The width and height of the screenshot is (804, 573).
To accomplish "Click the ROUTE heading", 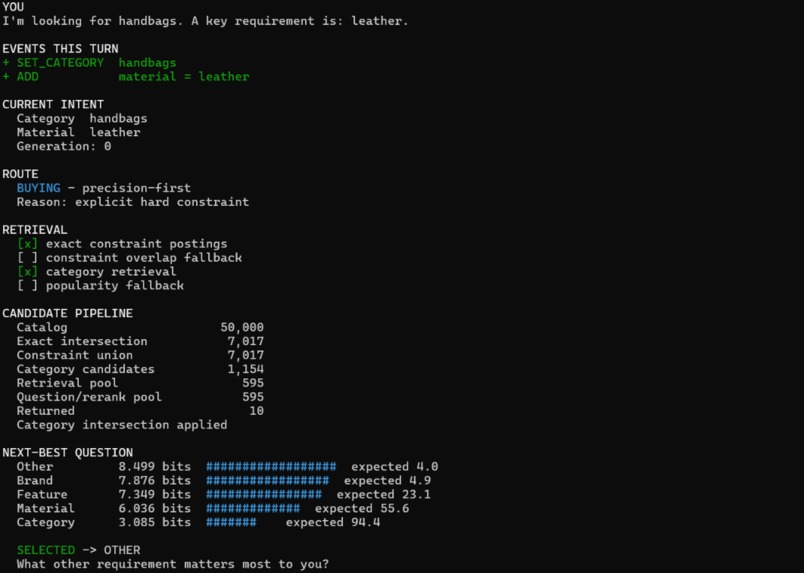I will (x=20, y=174).
